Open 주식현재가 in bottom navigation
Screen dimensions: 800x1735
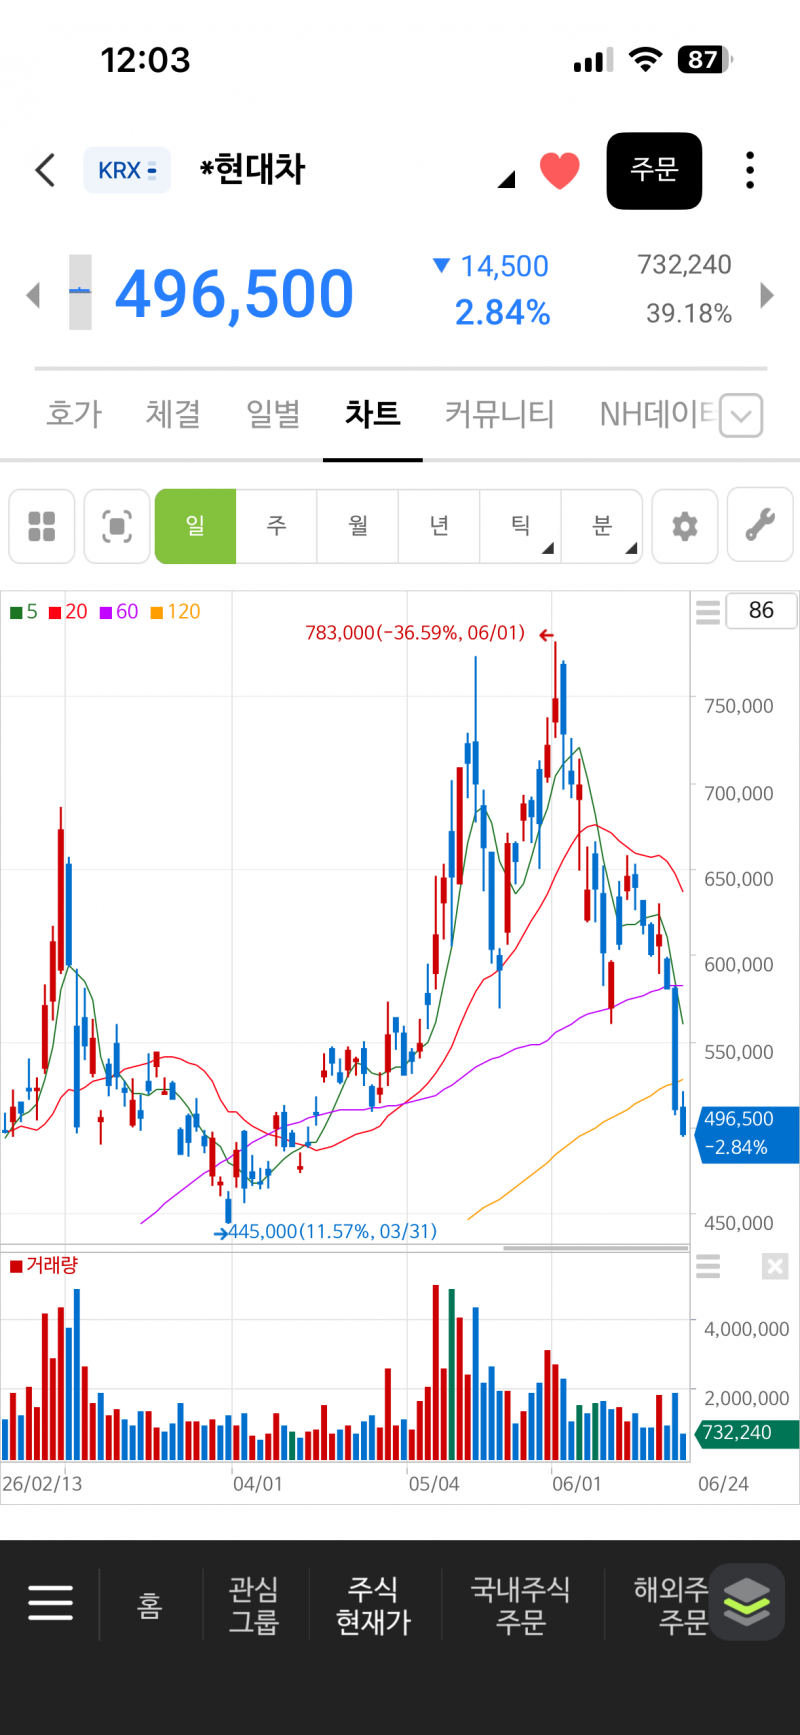(373, 1605)
